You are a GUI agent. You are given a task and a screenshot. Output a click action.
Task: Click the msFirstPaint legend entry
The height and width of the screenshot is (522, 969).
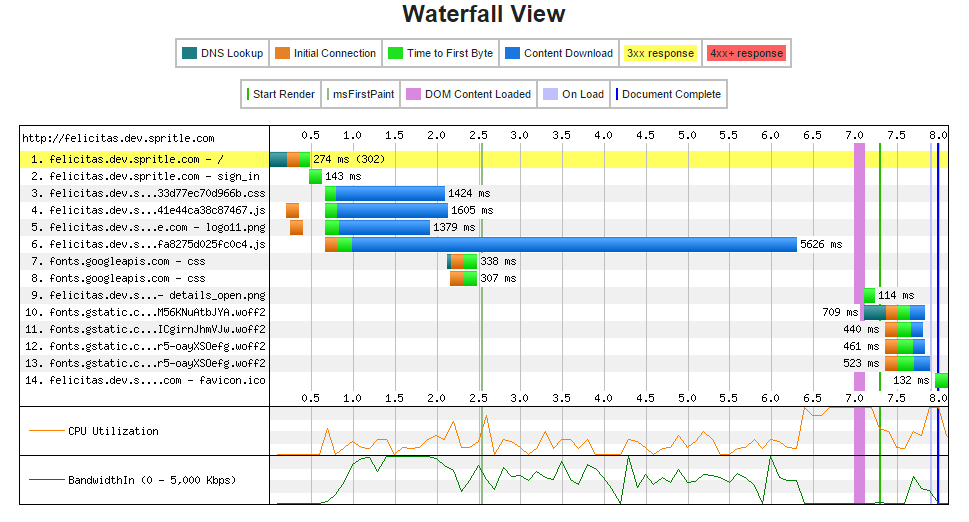coord(363,94)
